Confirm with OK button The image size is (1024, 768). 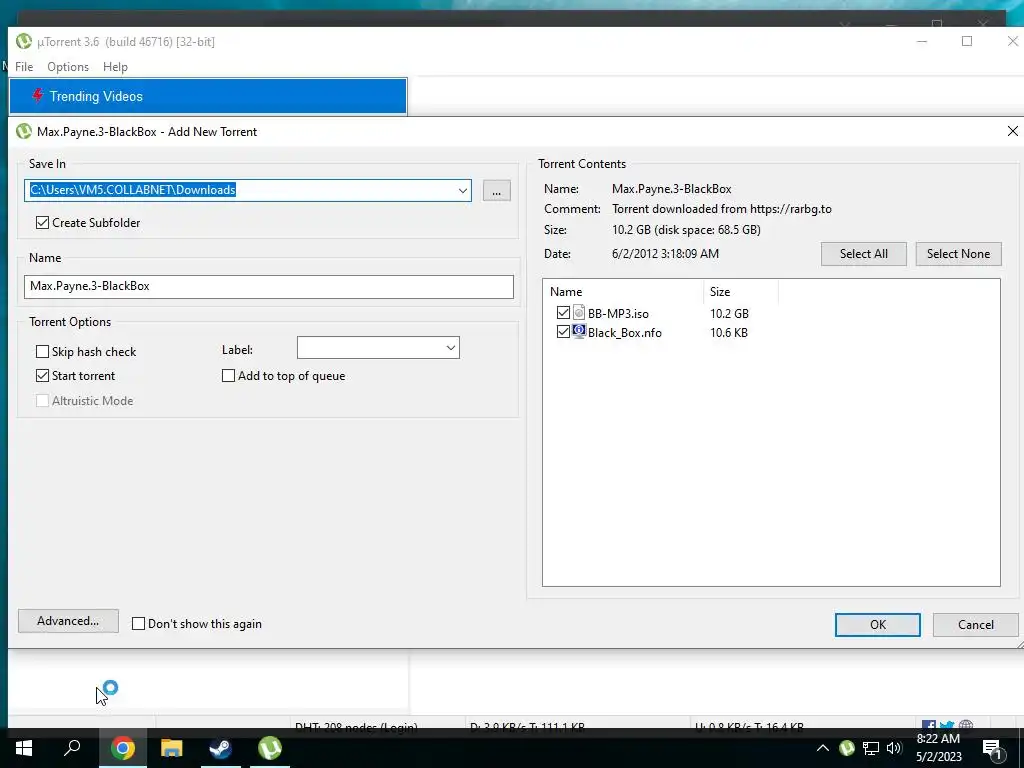(878, 625)
